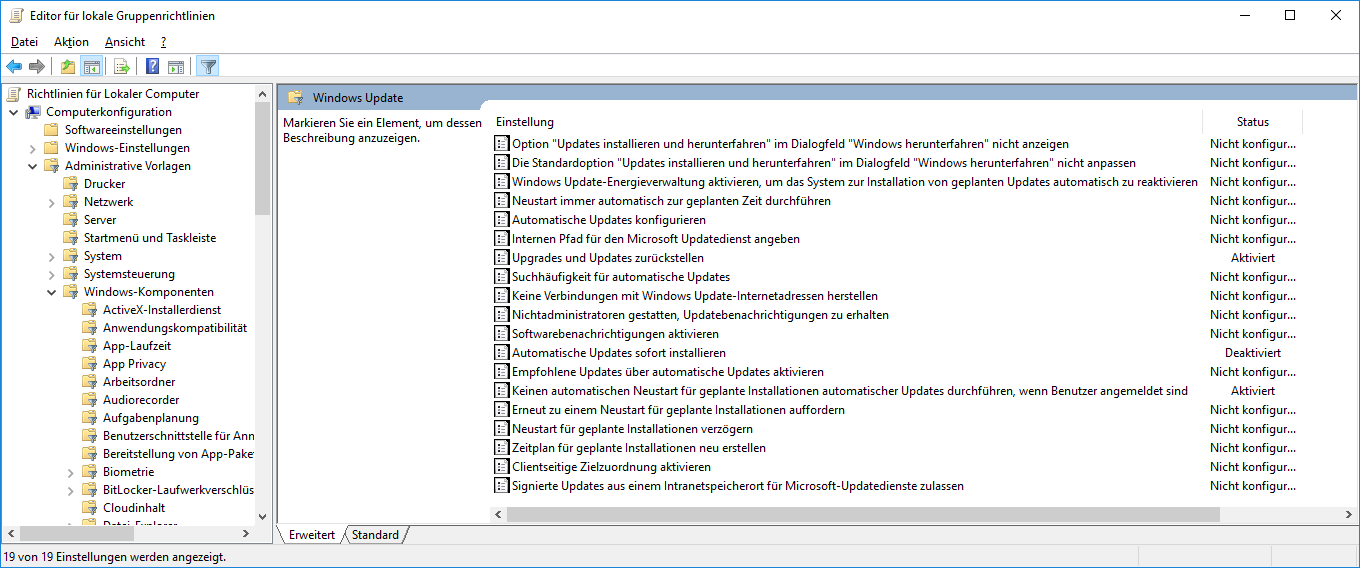
Task: Switch to the Erweitert tab
Action: click(x=312, y=535)
